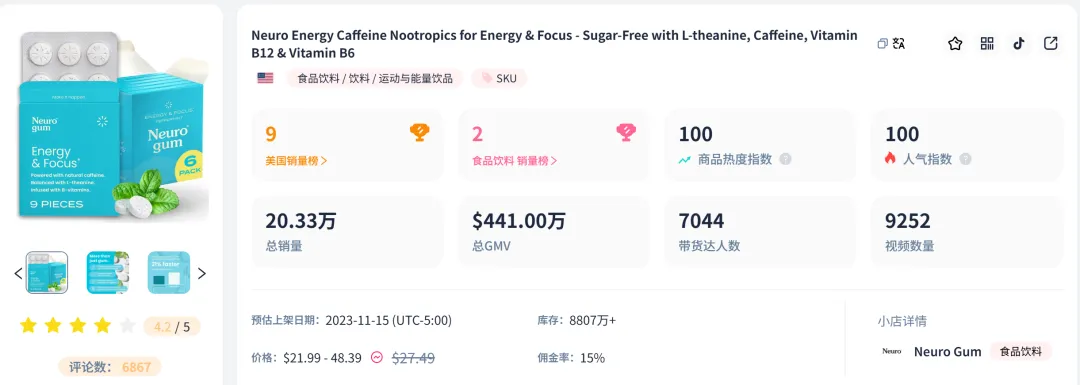Click the 食品饮料 / 饮料 category tag
The width and height of the screenshot is (1080, 385).
(375, 78)
